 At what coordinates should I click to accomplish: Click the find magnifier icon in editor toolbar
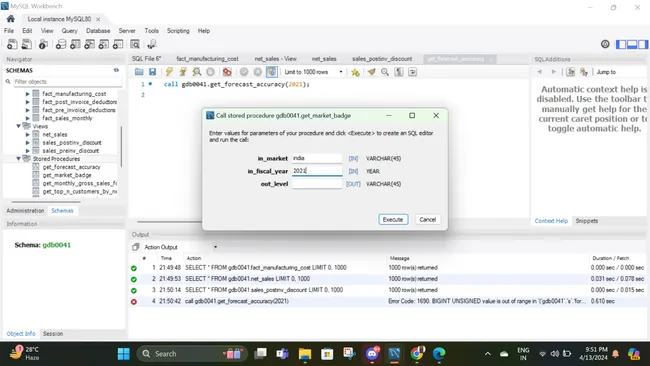[x=385, y=72]
